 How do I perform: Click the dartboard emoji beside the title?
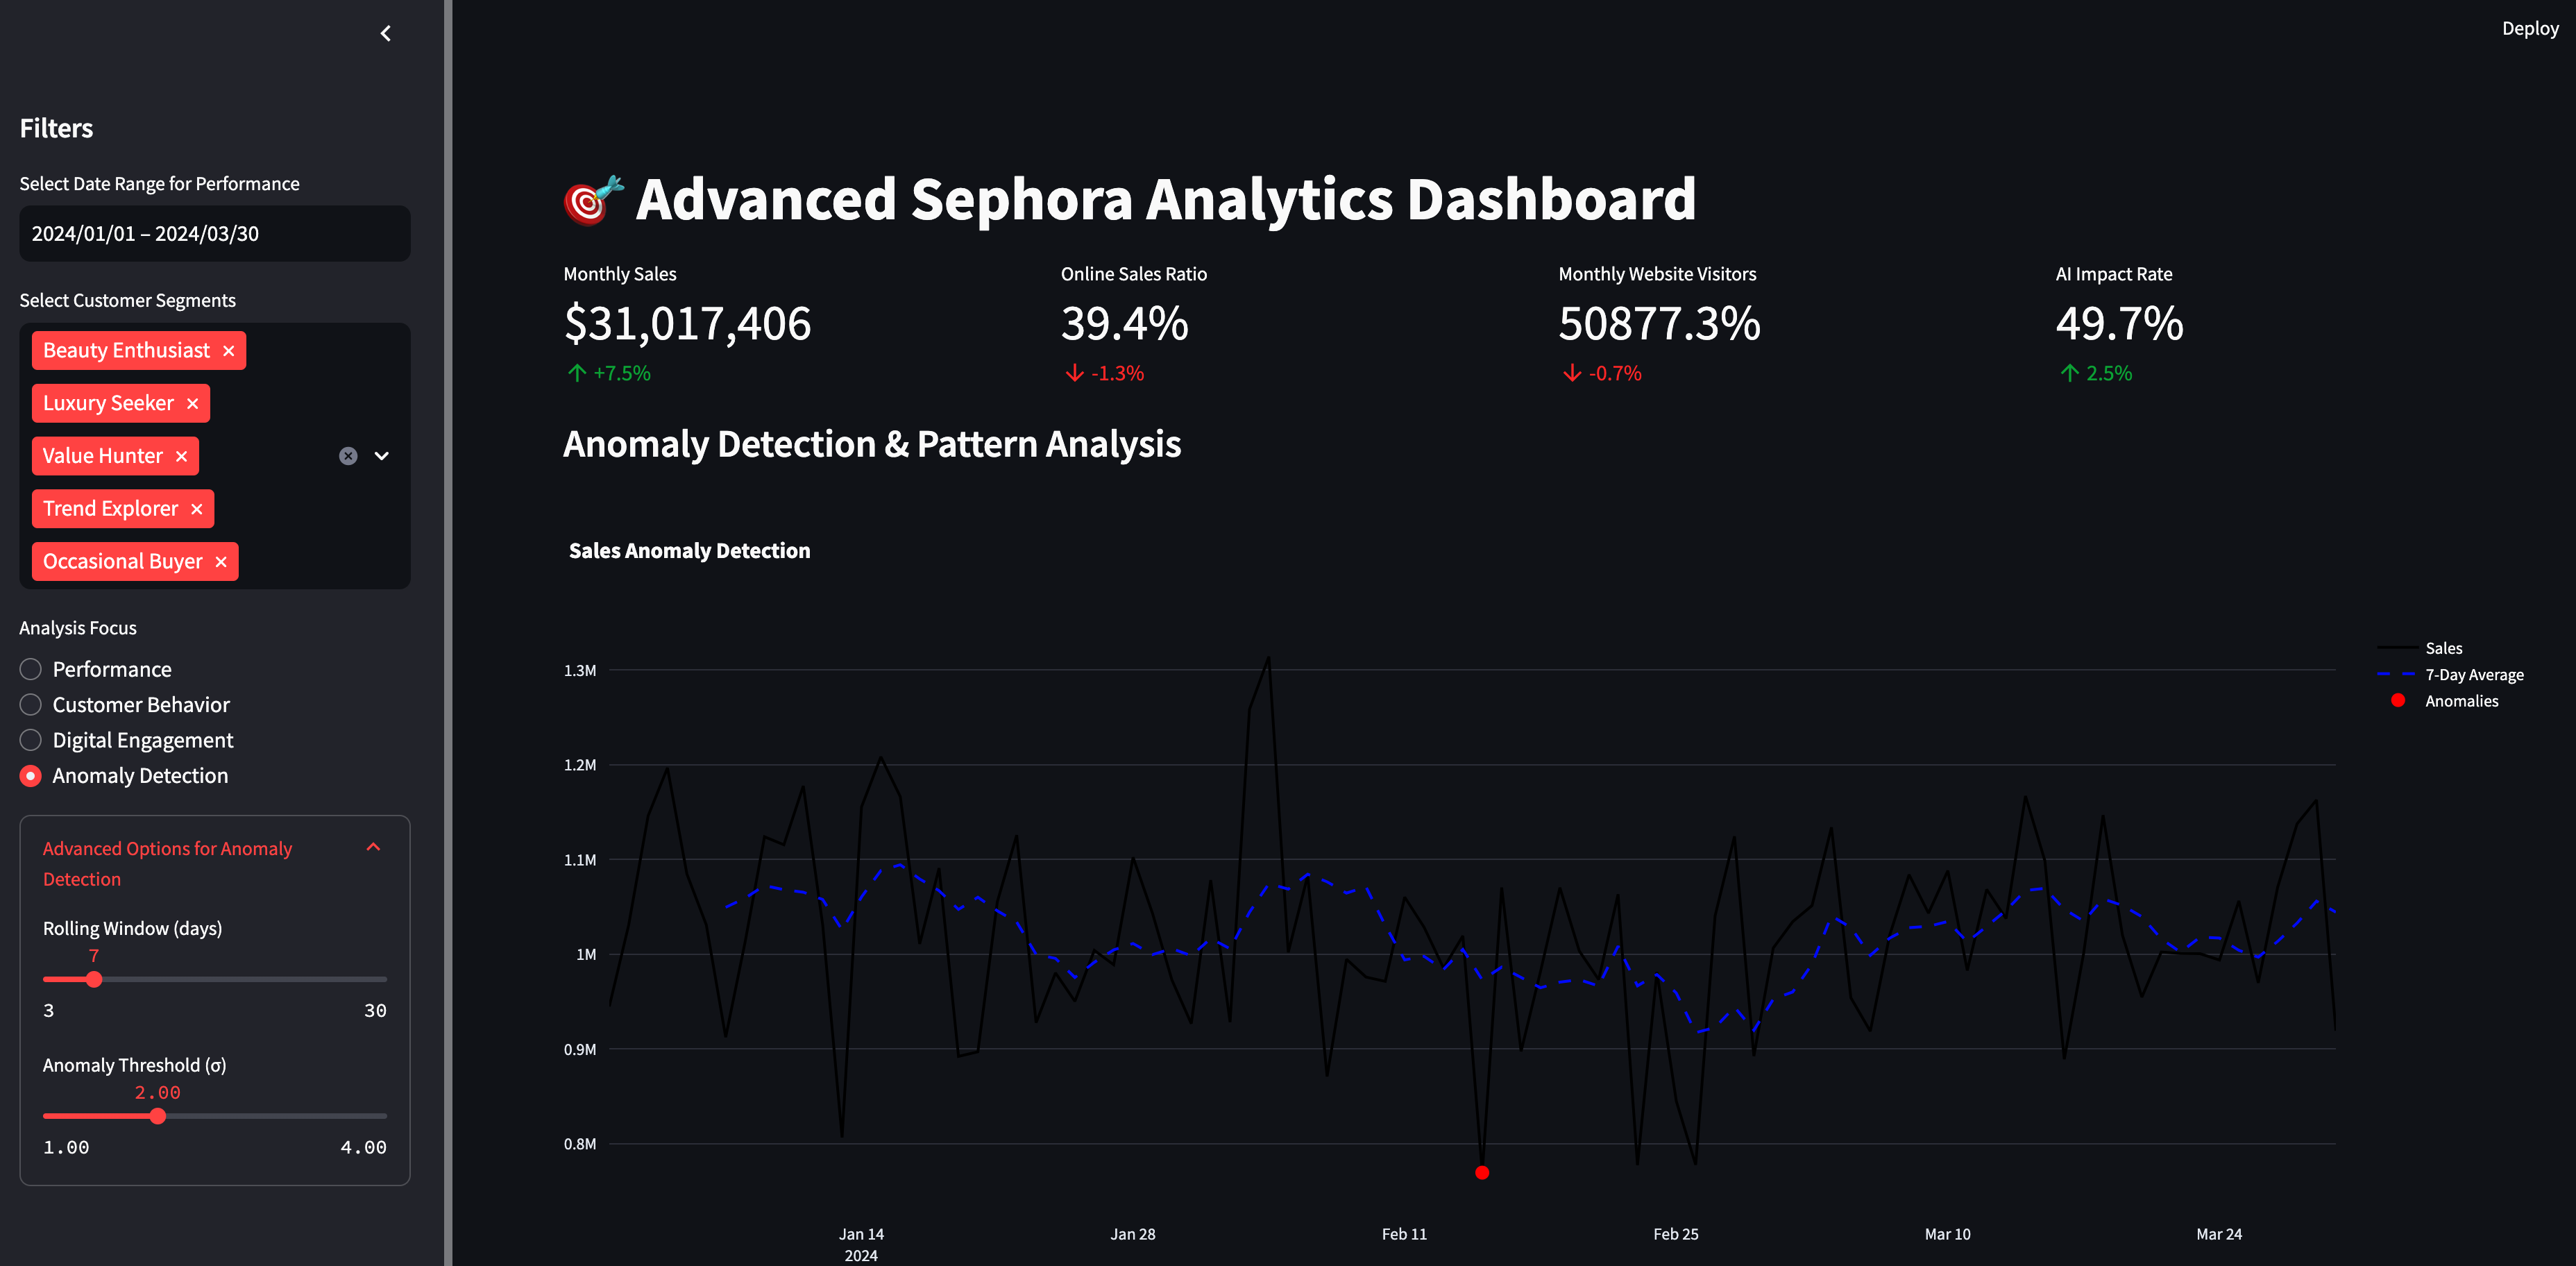tap(594, 200)
